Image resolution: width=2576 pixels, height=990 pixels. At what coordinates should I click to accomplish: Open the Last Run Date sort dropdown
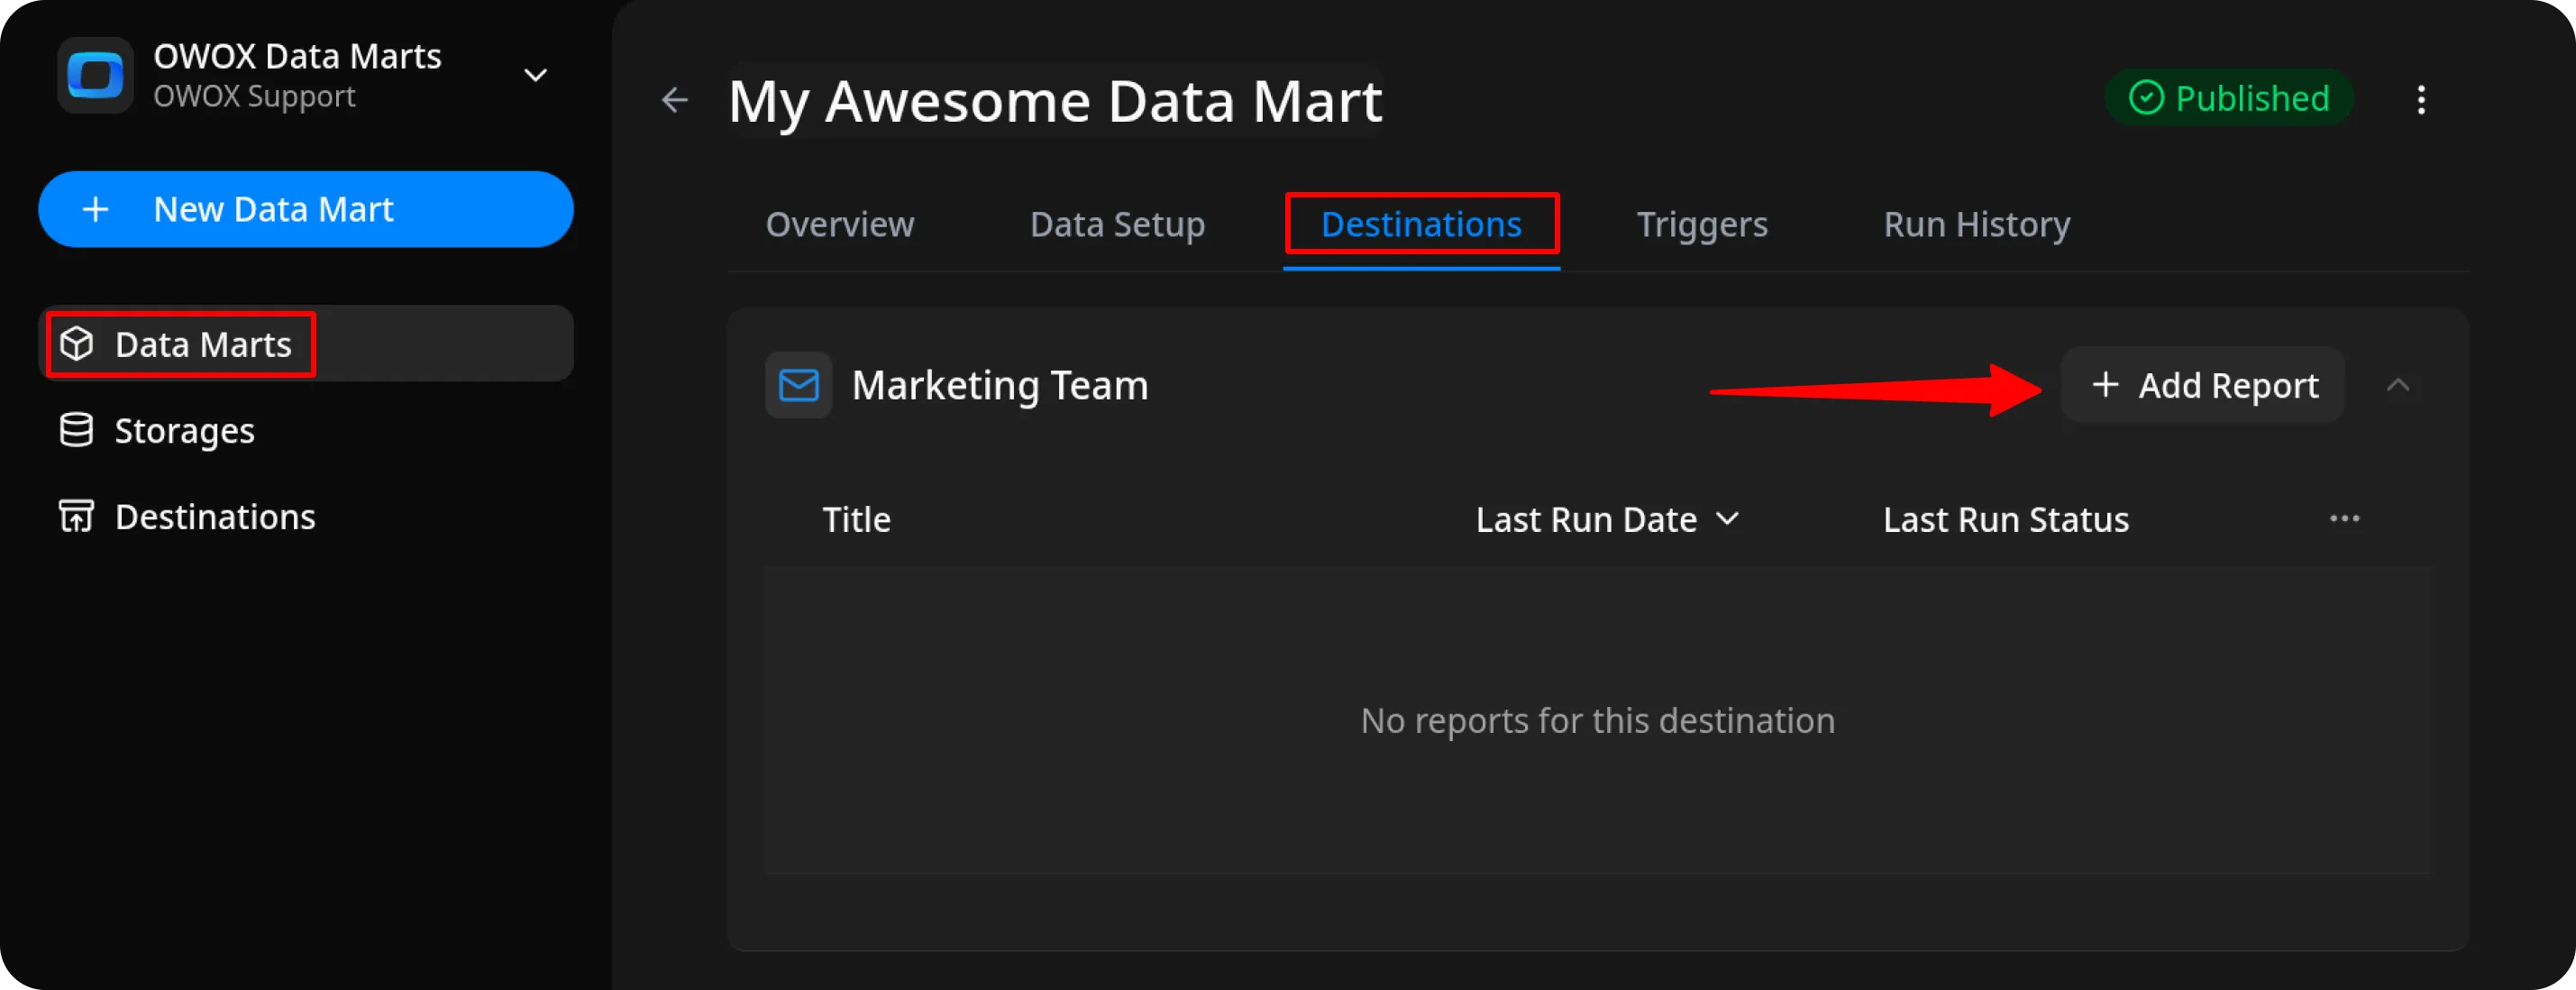pos(1728,519)
